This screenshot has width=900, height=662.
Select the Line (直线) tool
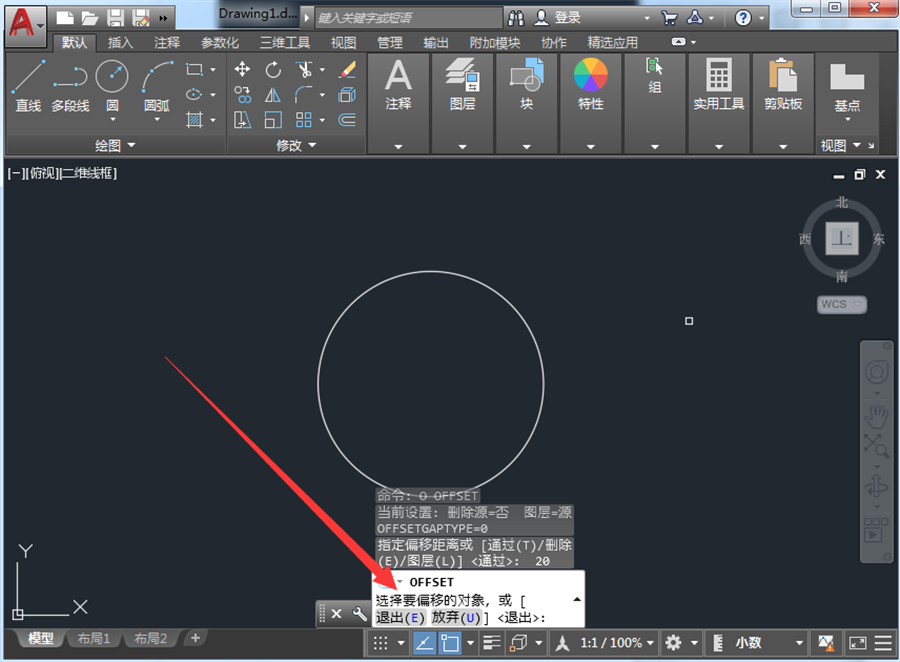tap(28, 86)
